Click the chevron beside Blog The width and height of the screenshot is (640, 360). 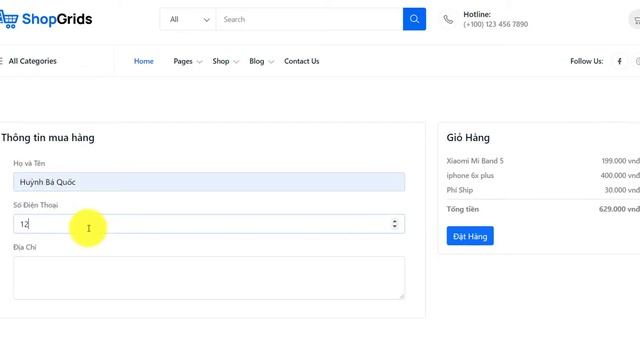[x=271, y=62]
